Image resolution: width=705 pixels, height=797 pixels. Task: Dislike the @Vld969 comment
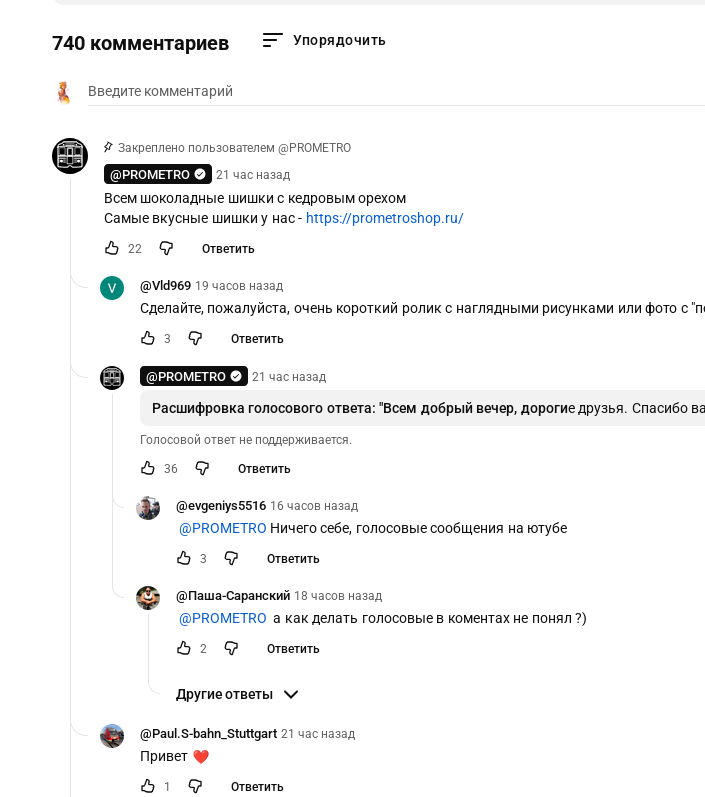pos(195,338)
